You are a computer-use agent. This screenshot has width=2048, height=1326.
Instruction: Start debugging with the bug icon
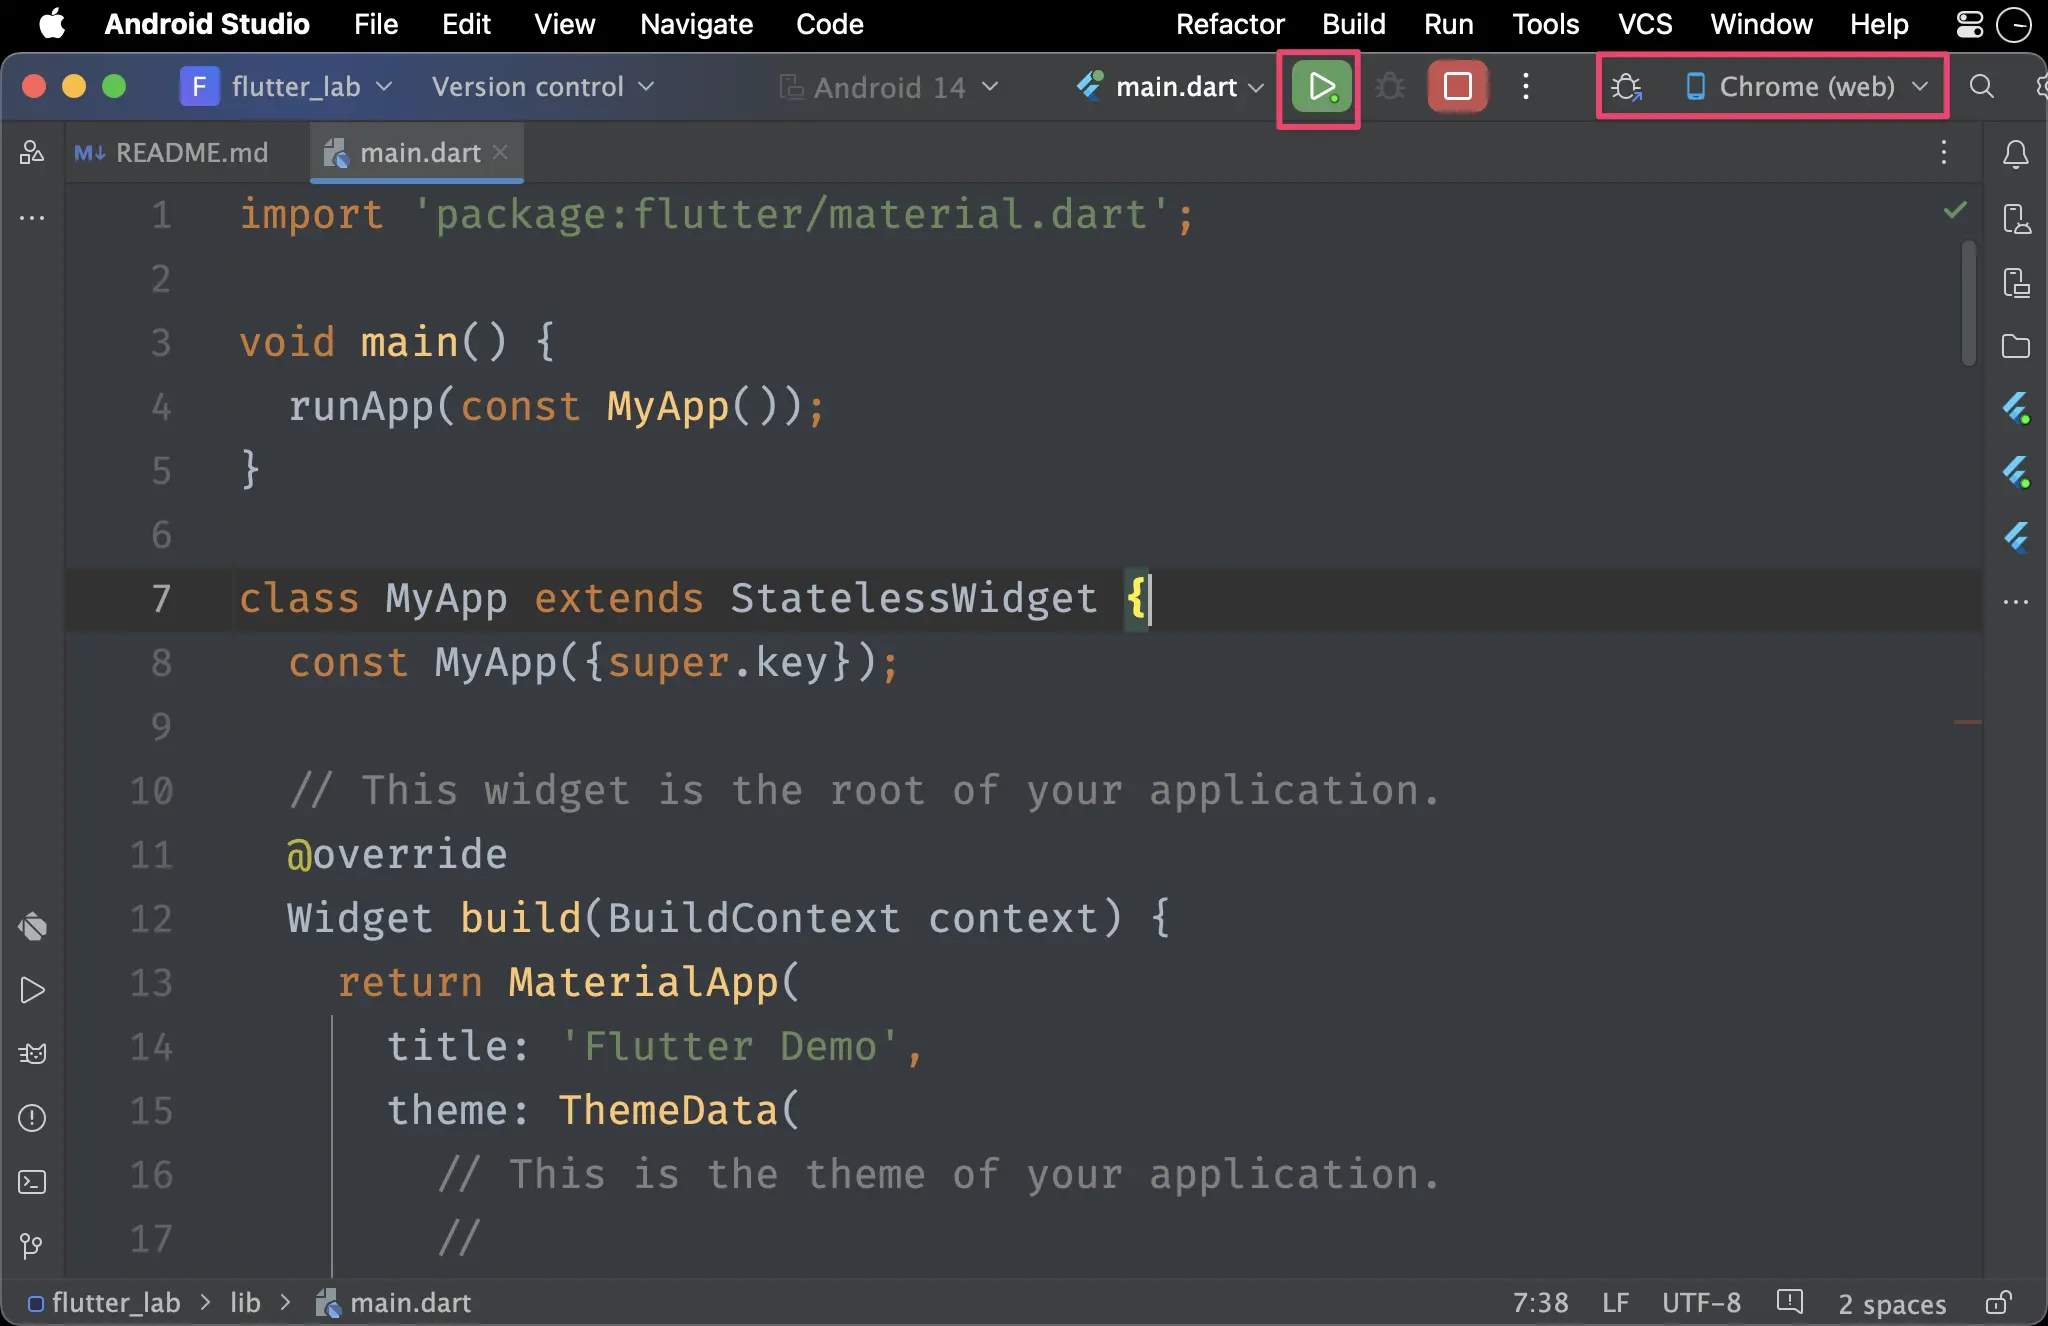point(1390,87)
